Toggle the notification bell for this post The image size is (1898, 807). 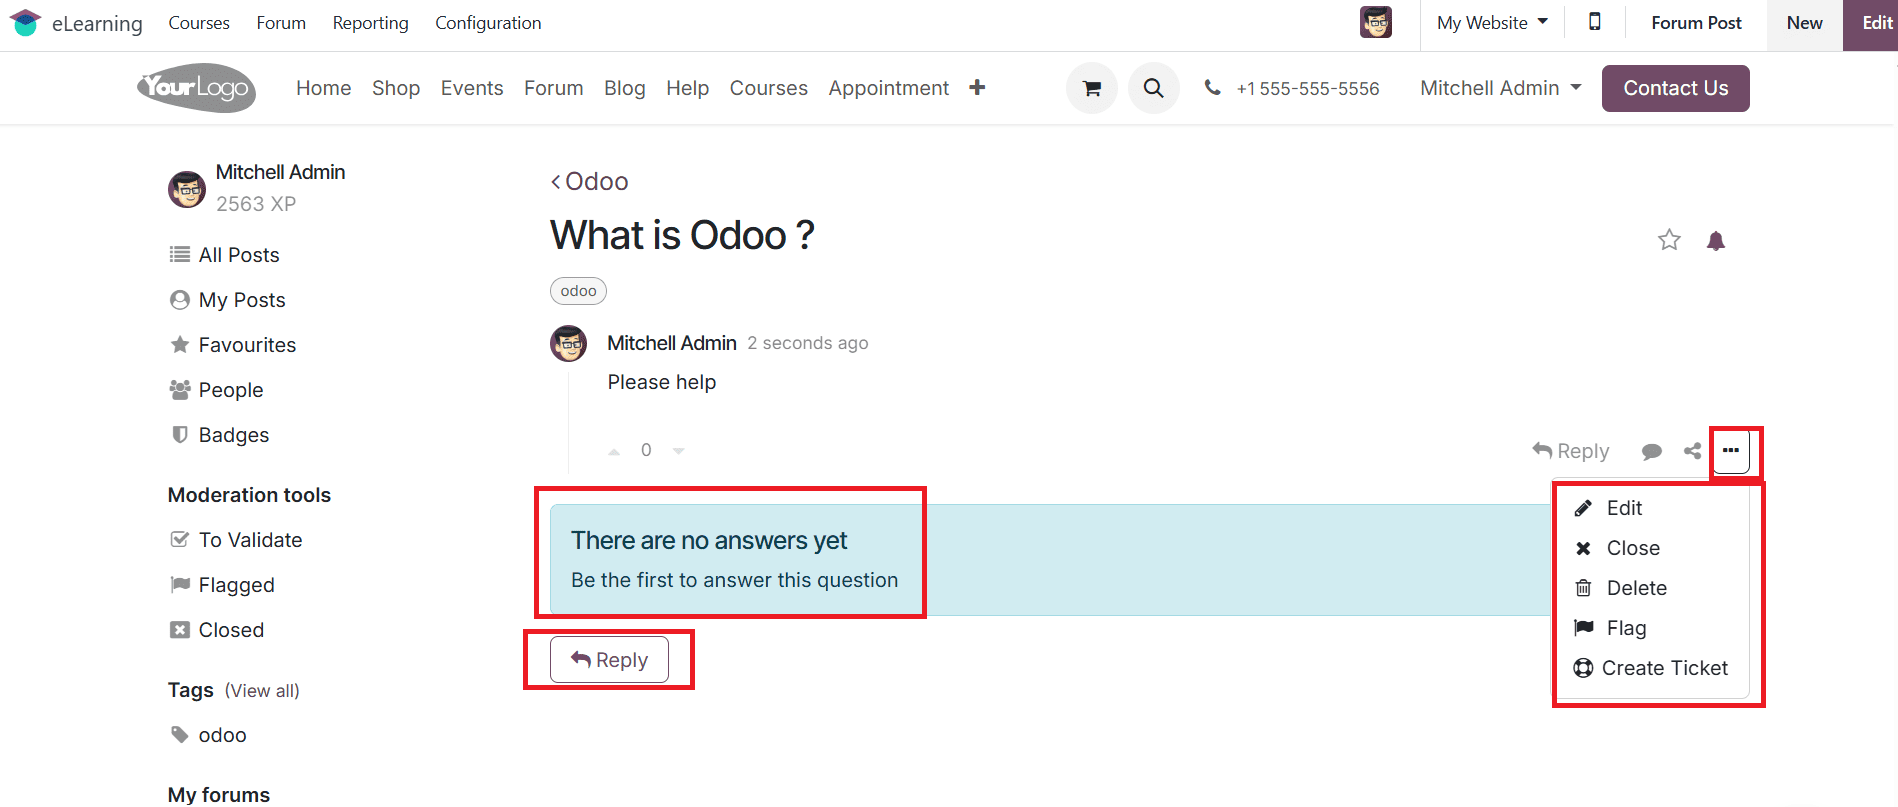1716,240
